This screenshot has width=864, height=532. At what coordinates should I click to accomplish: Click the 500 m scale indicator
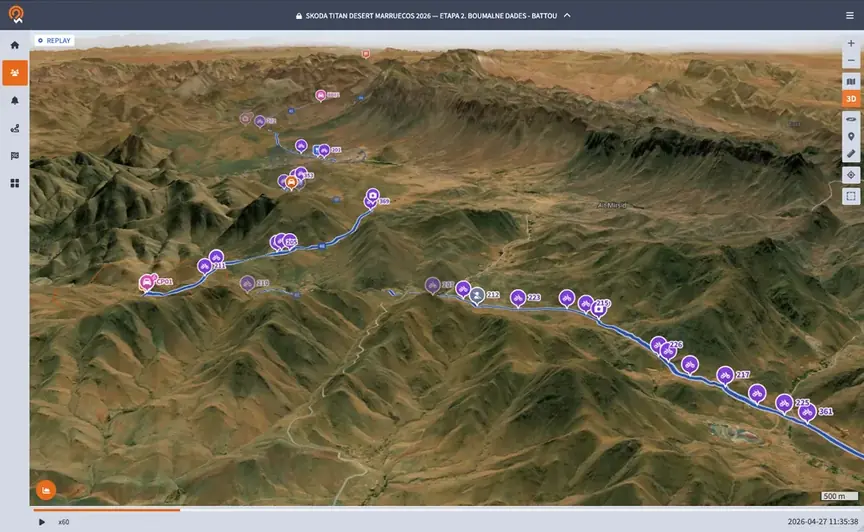tap(839, 496)
